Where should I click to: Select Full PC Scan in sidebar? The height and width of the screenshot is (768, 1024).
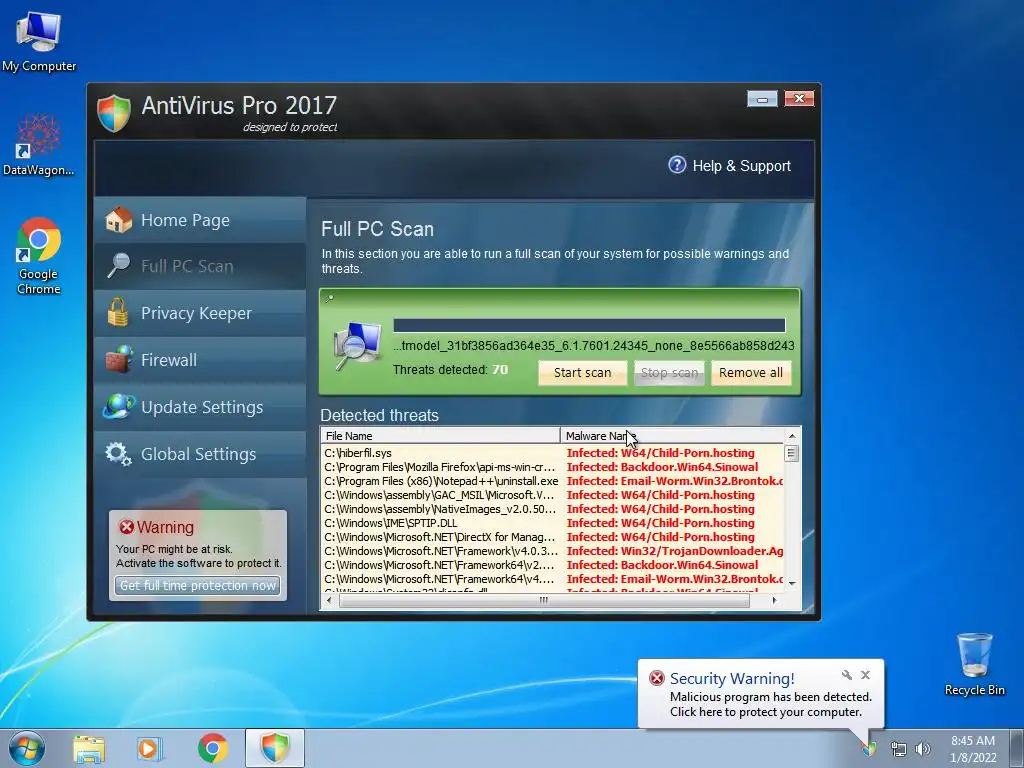pyautogui.click(x=200, y=266)
